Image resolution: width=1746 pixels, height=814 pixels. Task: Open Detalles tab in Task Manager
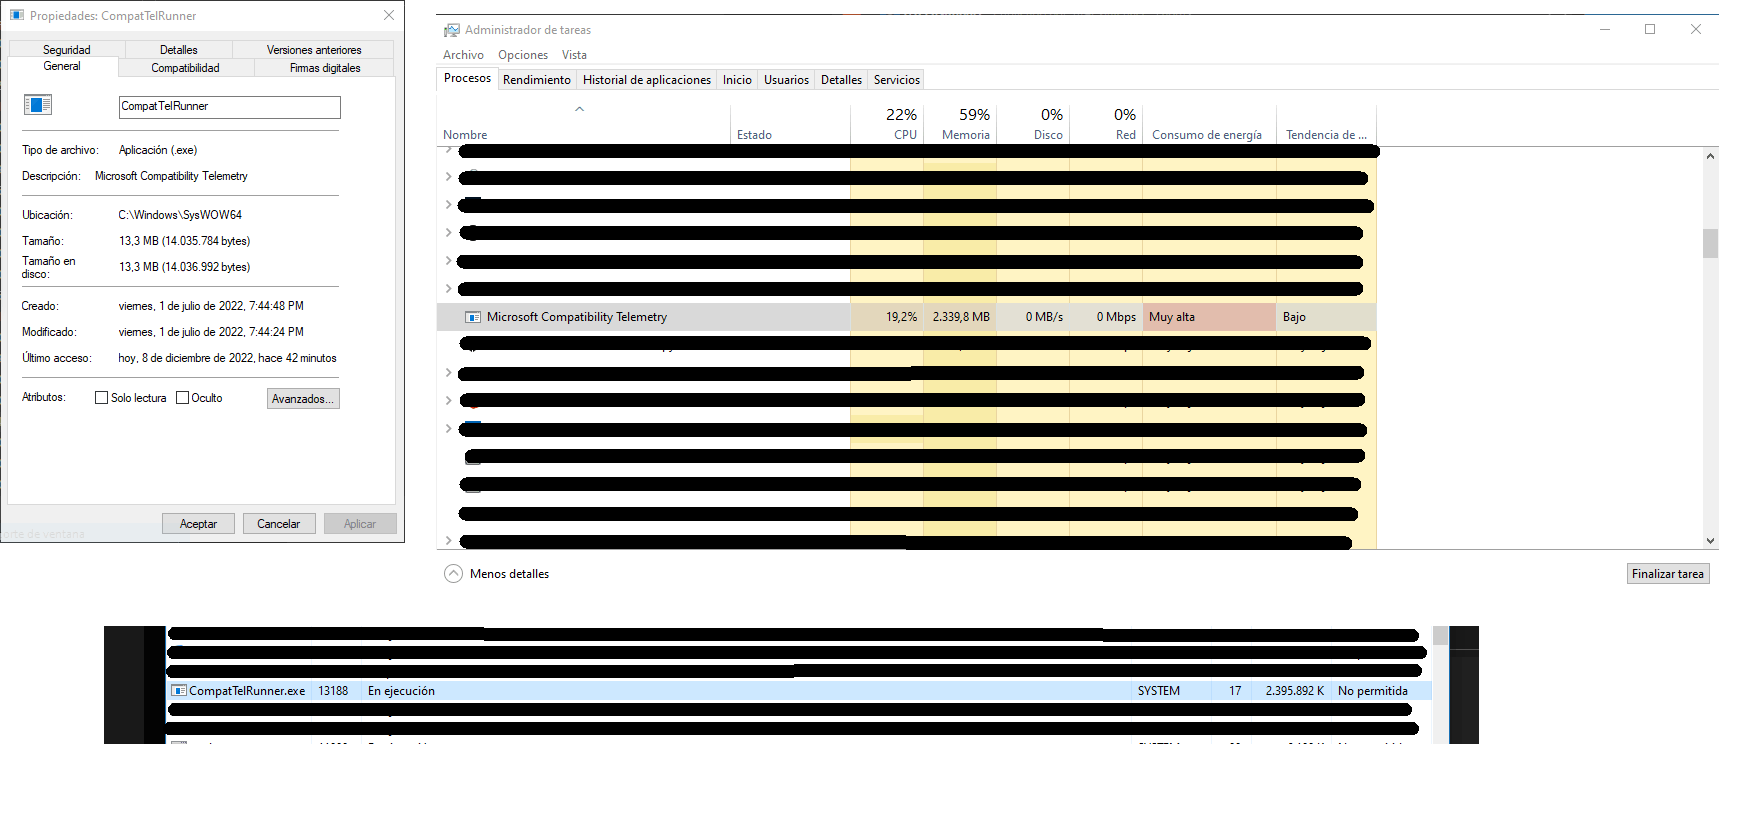pos(841,80)
